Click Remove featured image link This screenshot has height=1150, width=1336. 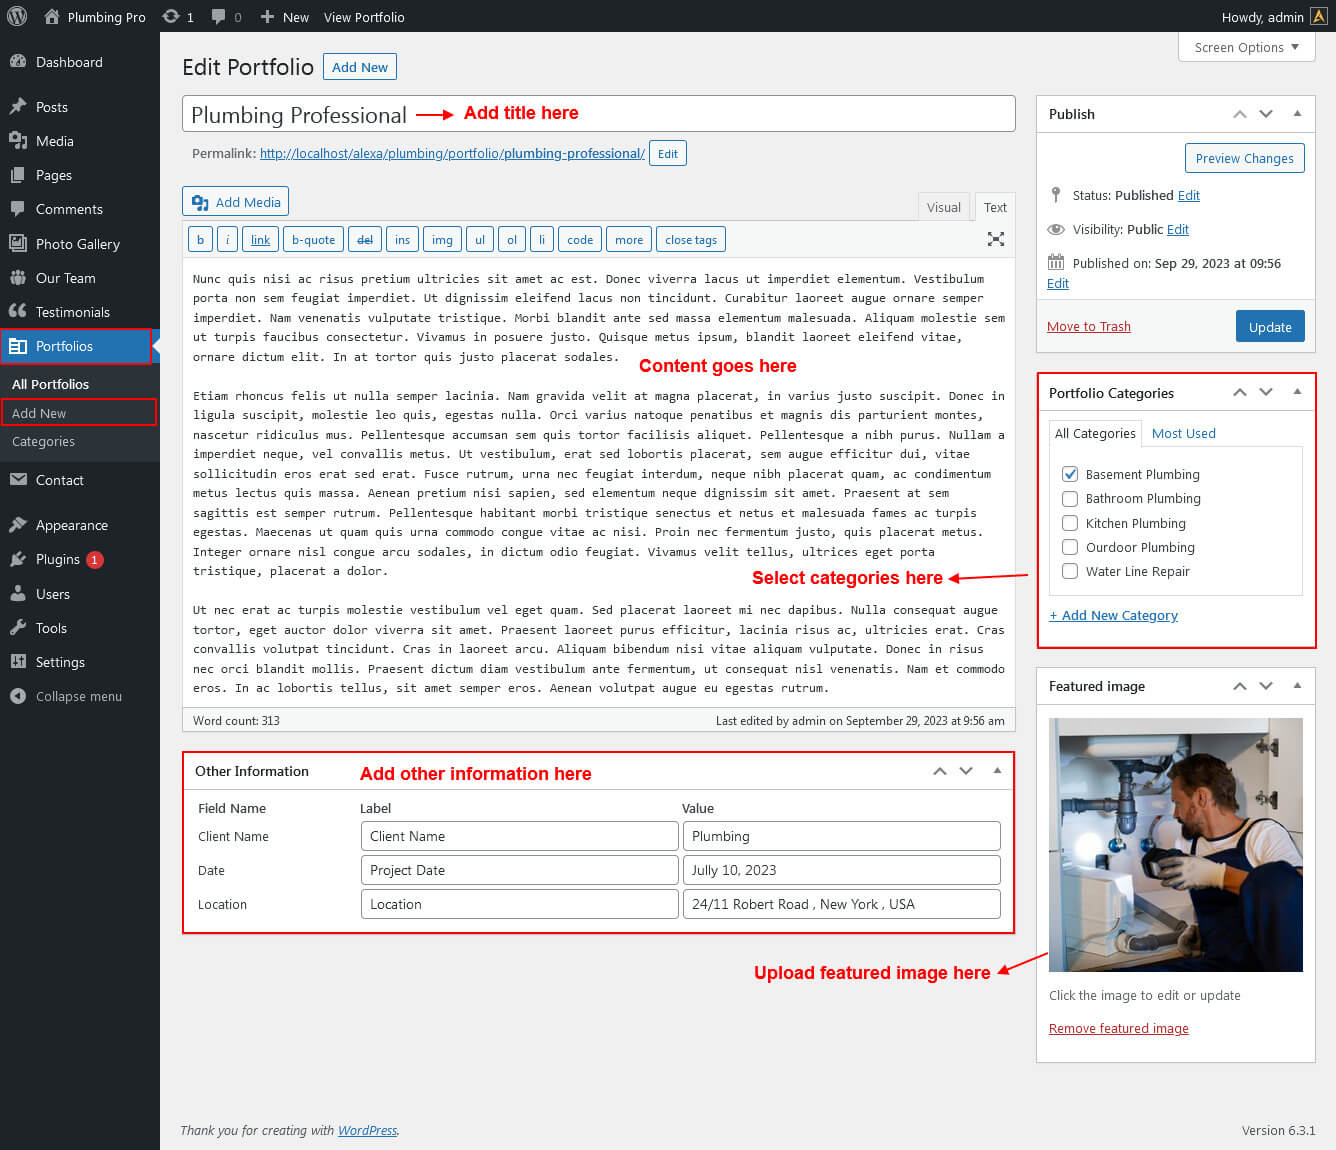[x=1118, y=1028]
